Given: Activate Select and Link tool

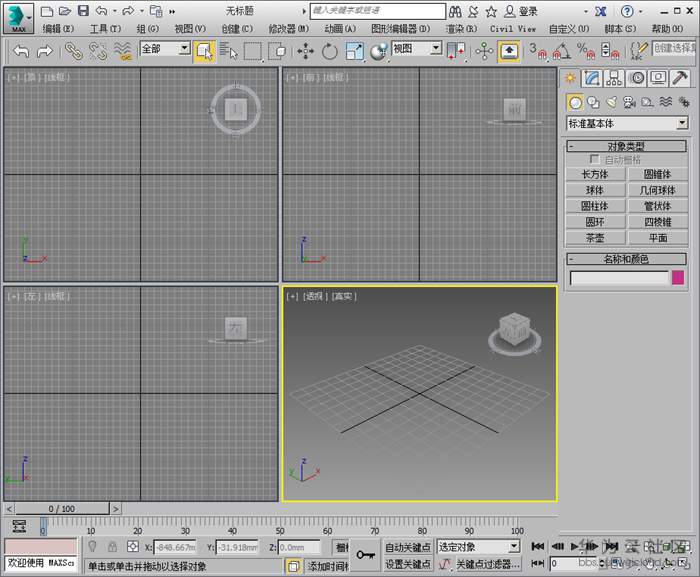Looking at the screenshot, I should tap(74, 51).
